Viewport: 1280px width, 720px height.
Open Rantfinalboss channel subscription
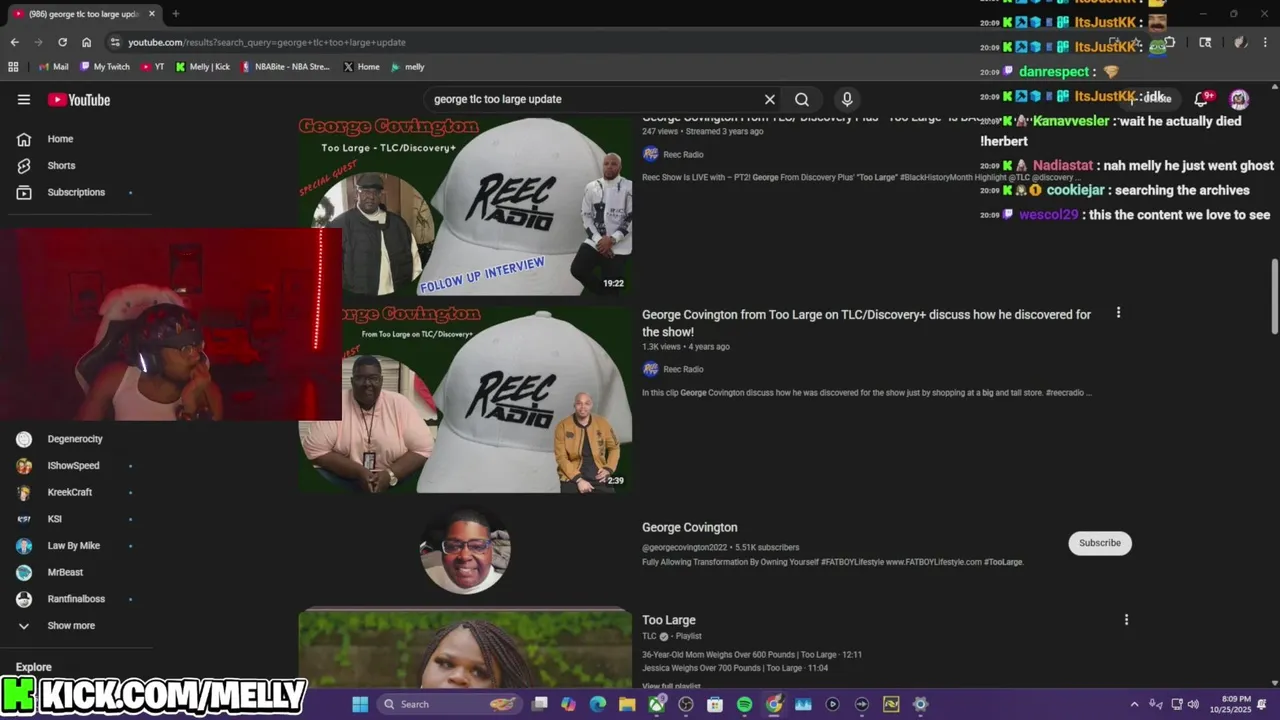(x=76, y=599)
